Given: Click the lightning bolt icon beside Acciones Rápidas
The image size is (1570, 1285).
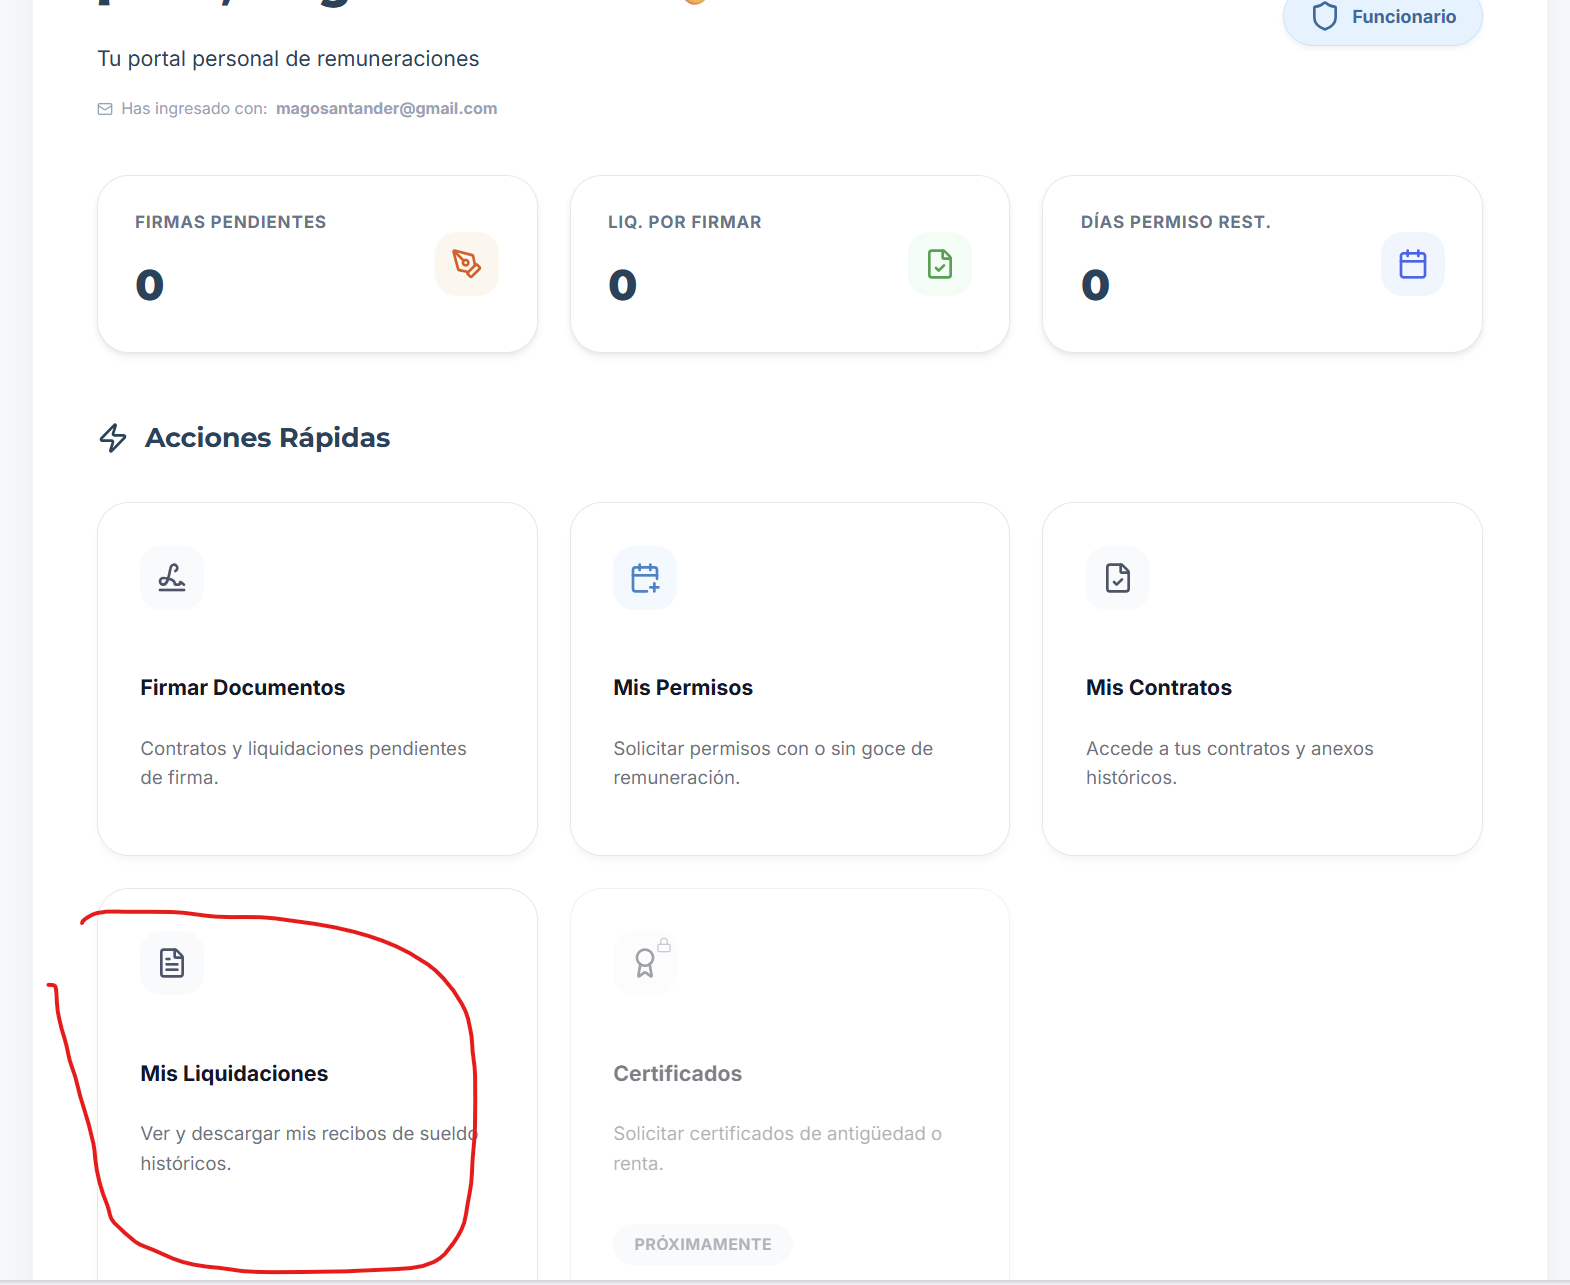Looking at the screenshot, I should coord(113,438).
